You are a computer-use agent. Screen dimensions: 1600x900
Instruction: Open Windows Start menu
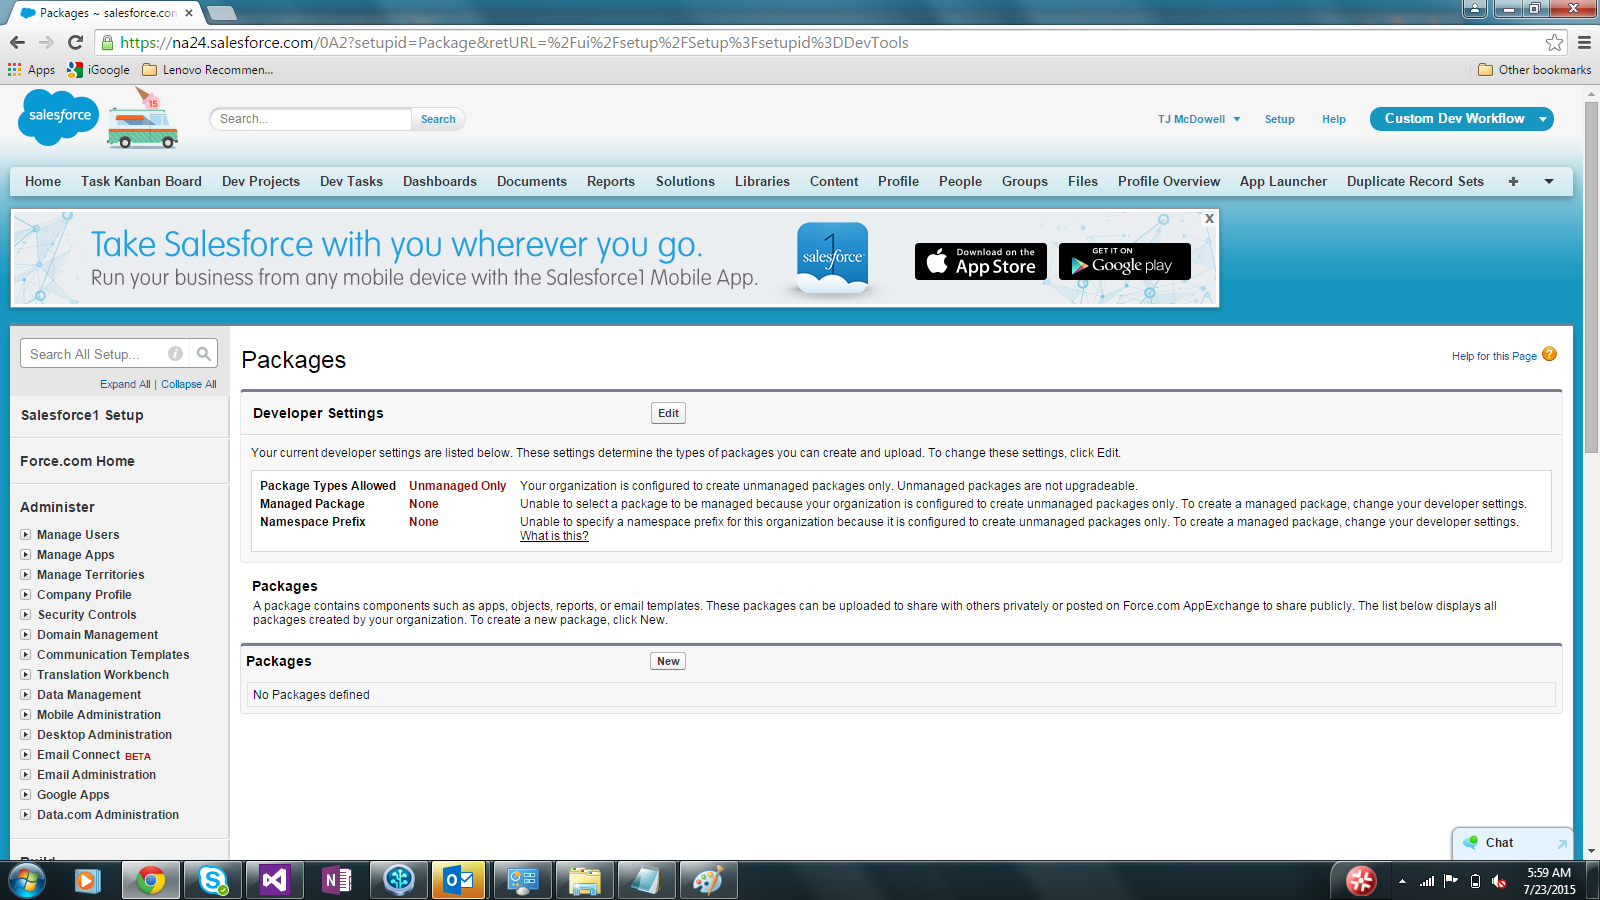click(27, 881)
